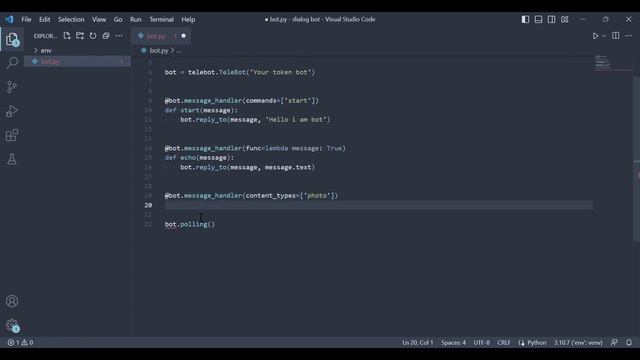640x360 pixels.
Task: Open the Terminal menu
Action: coord(161,19)
